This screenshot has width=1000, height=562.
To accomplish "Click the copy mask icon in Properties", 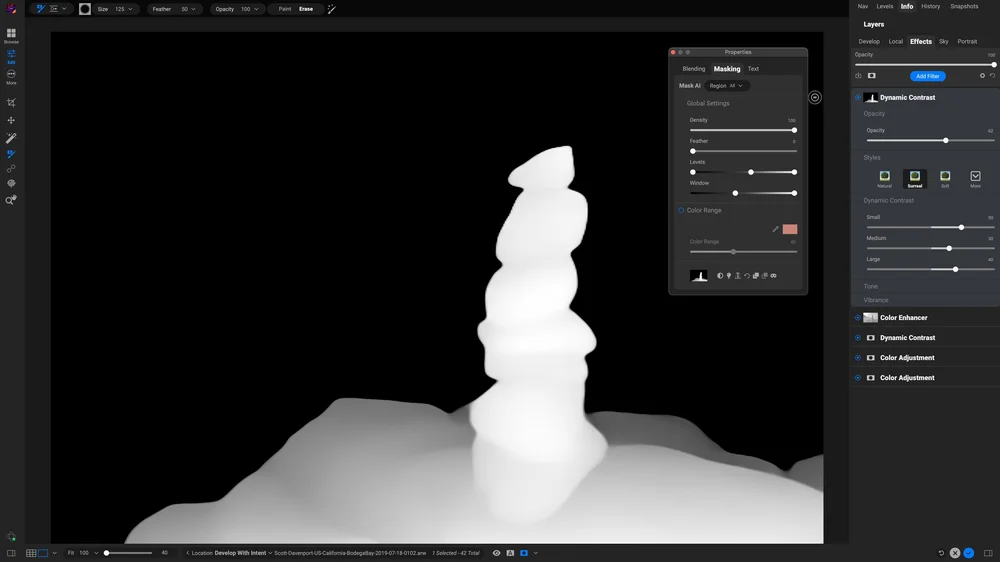I will click(756, 276).
